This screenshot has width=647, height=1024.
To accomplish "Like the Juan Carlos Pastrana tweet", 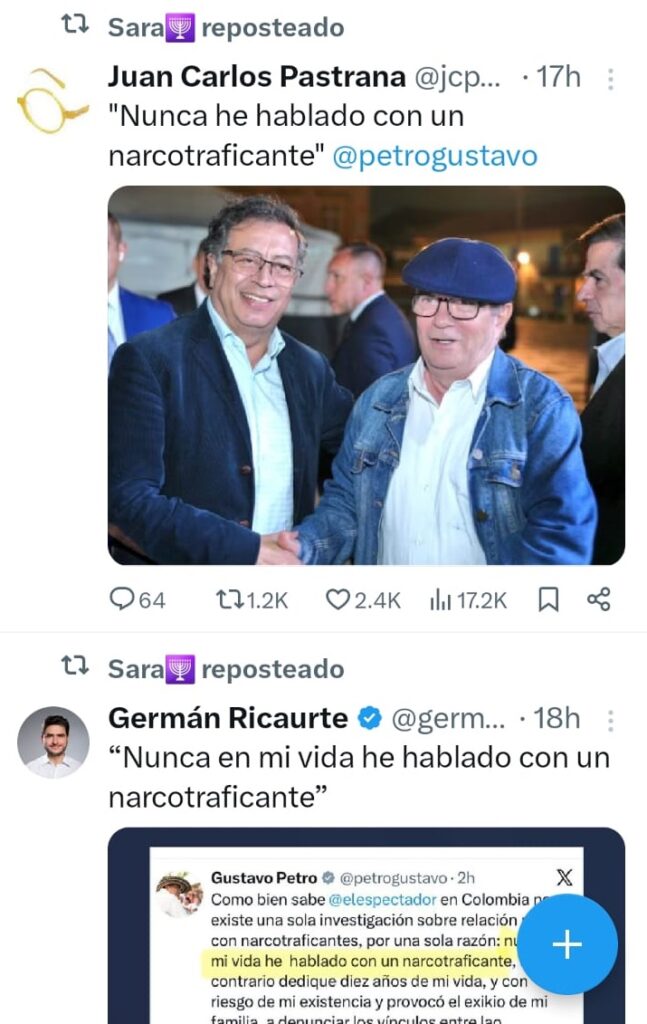I will (x=363, y=599).
